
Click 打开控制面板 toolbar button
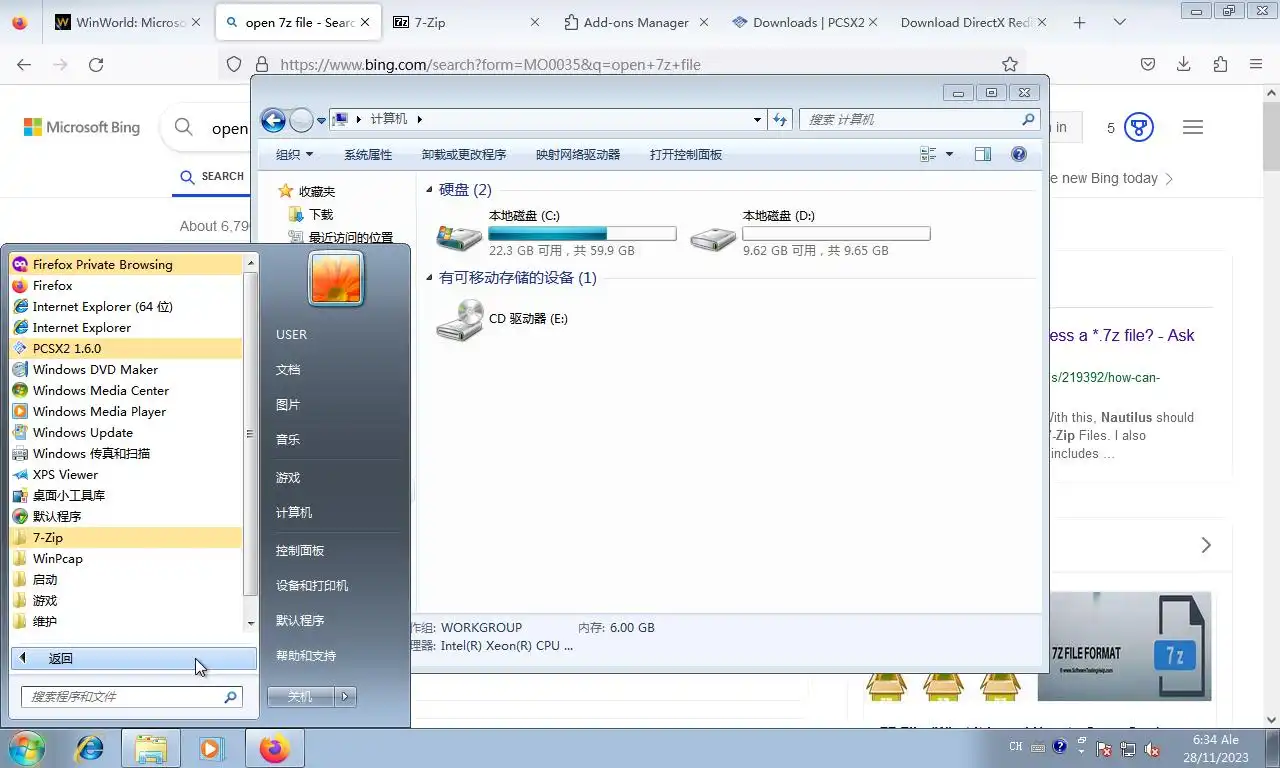(686, 154)
